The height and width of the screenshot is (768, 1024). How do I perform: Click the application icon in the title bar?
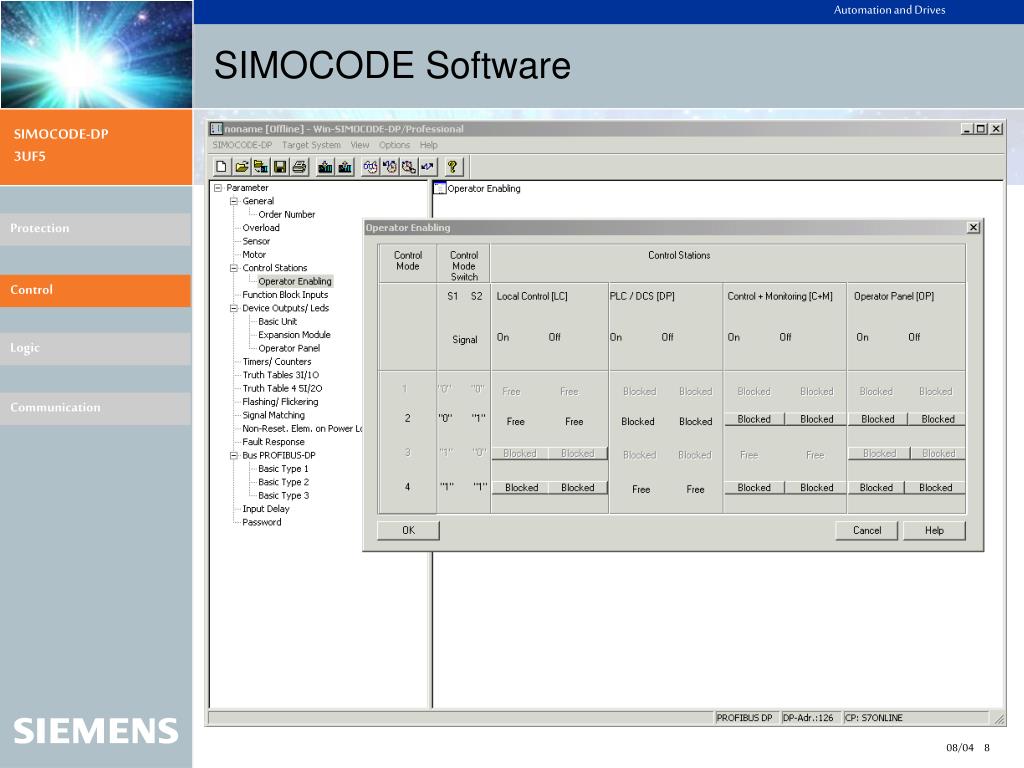tap(216, 129)
